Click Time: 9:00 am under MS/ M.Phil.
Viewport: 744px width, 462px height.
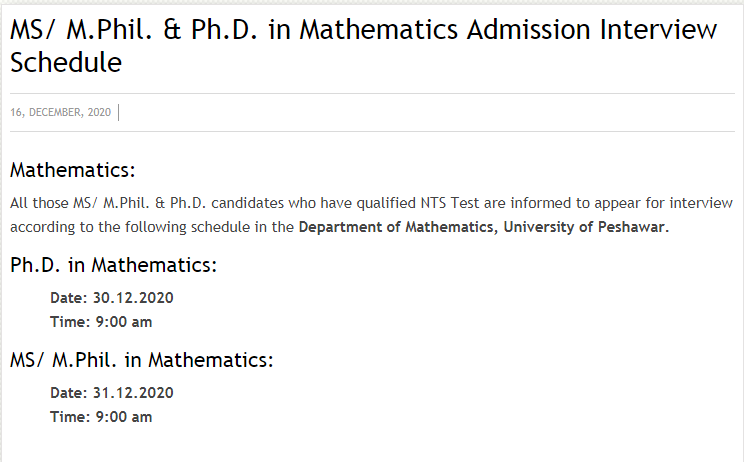(x=101, y=417)
